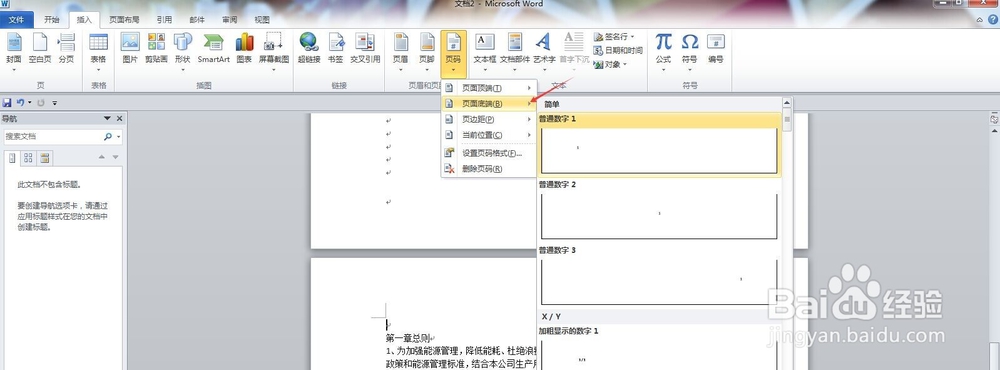Open Word Help with the question mark icon
Screen dimensions: 1000x370
coord(993,20)
